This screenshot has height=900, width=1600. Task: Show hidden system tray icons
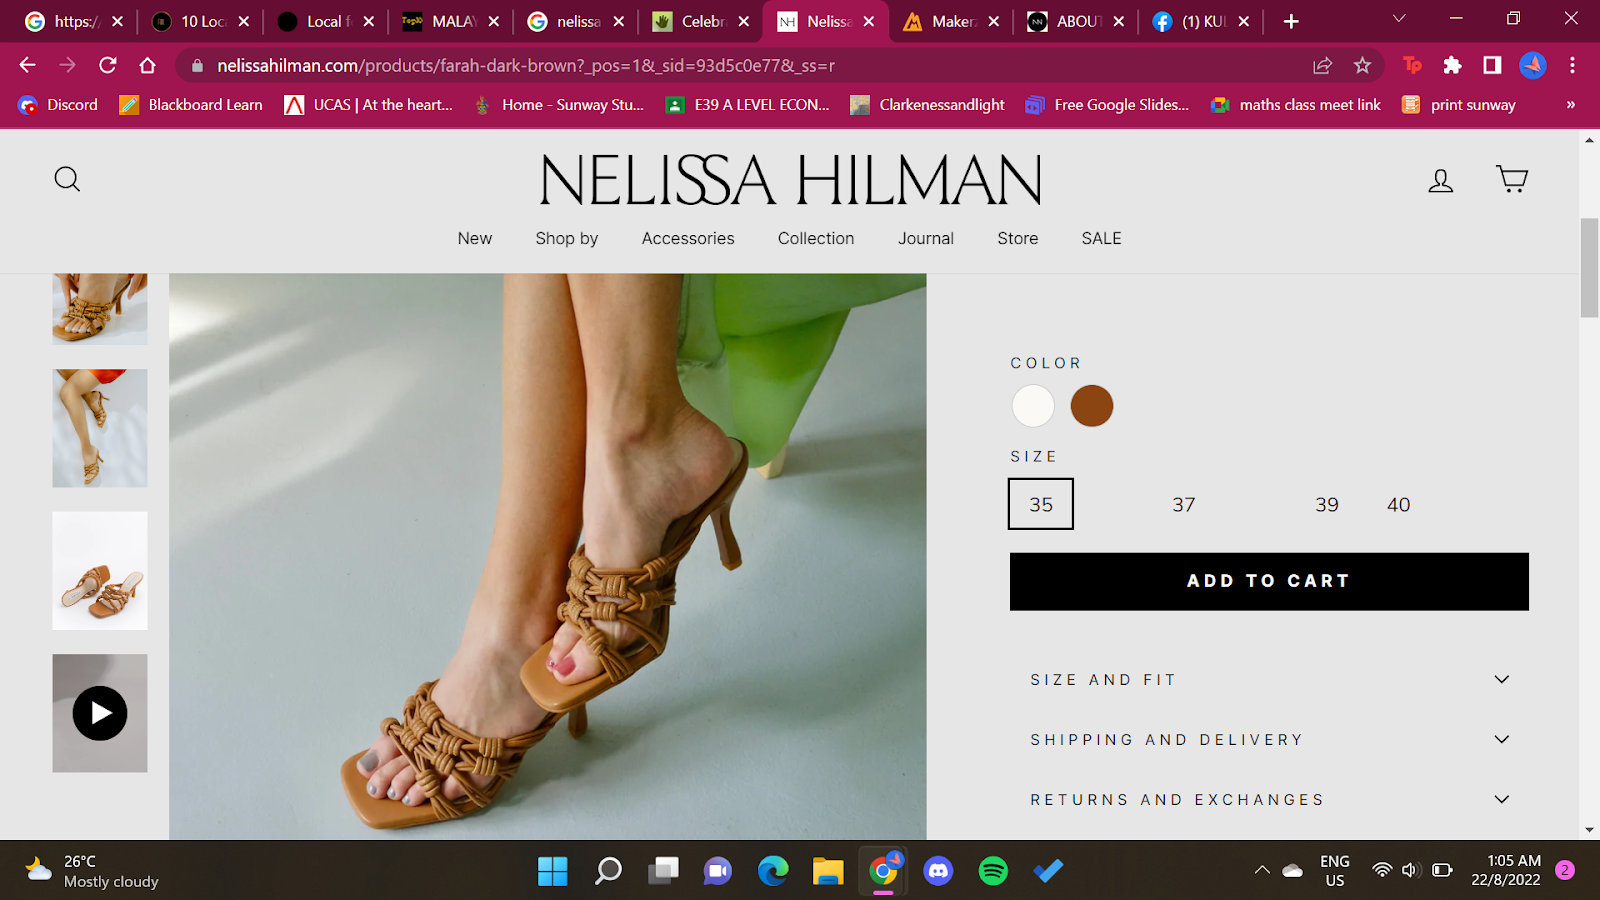[x=1262, y=870]
